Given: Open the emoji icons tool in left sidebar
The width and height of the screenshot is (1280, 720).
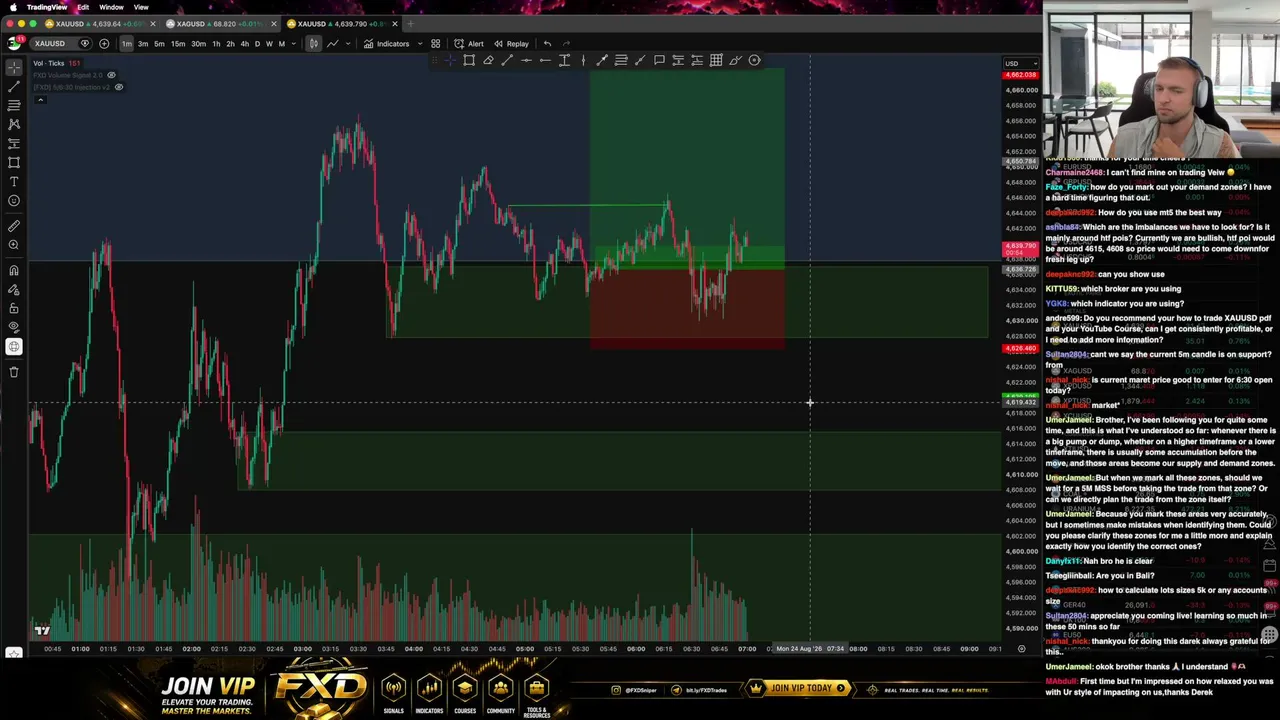Looking at the screenshot, I should [x=14, y=200].
